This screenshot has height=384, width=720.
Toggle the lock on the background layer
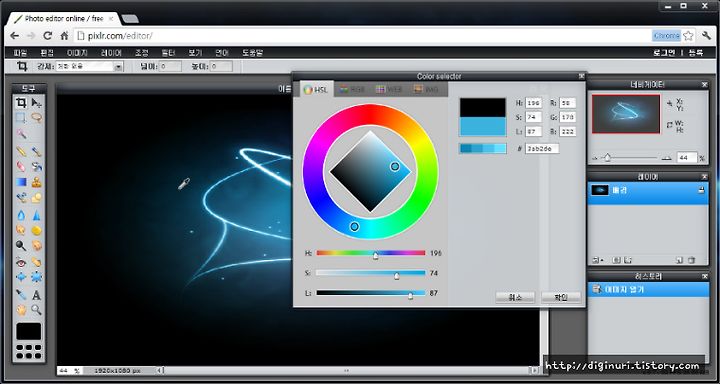click(701, 189)
